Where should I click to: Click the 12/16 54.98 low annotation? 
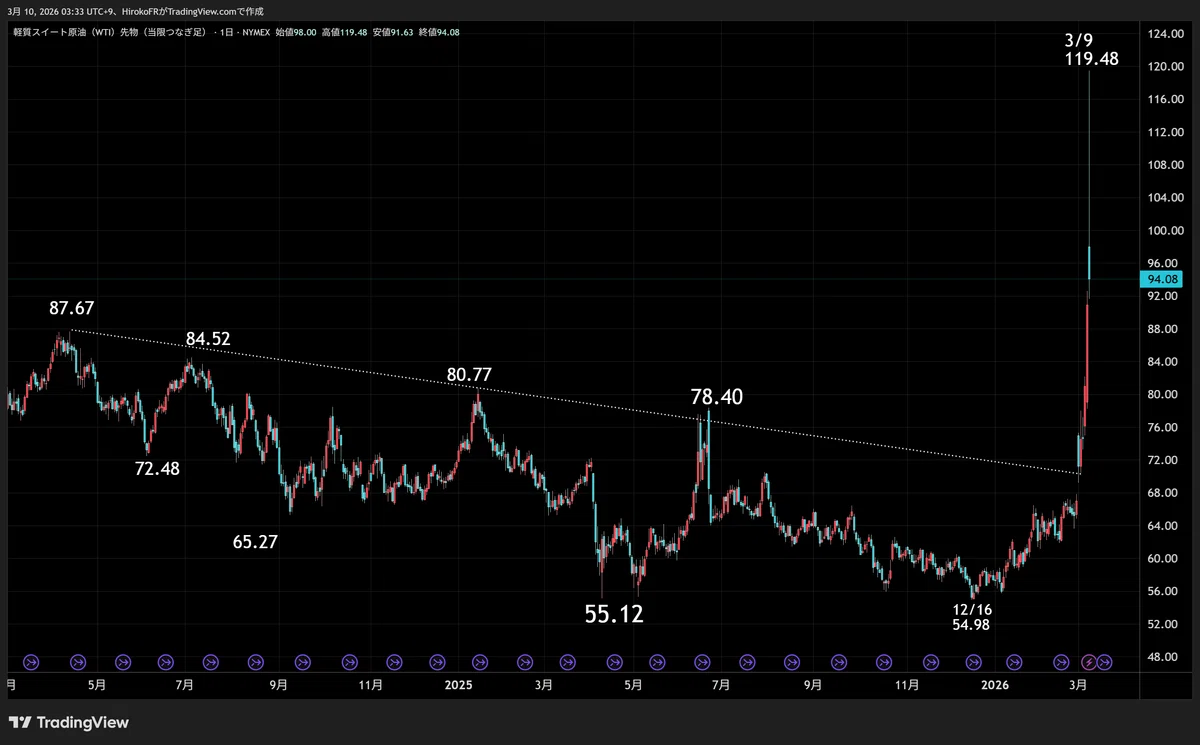tap(973, 617)
